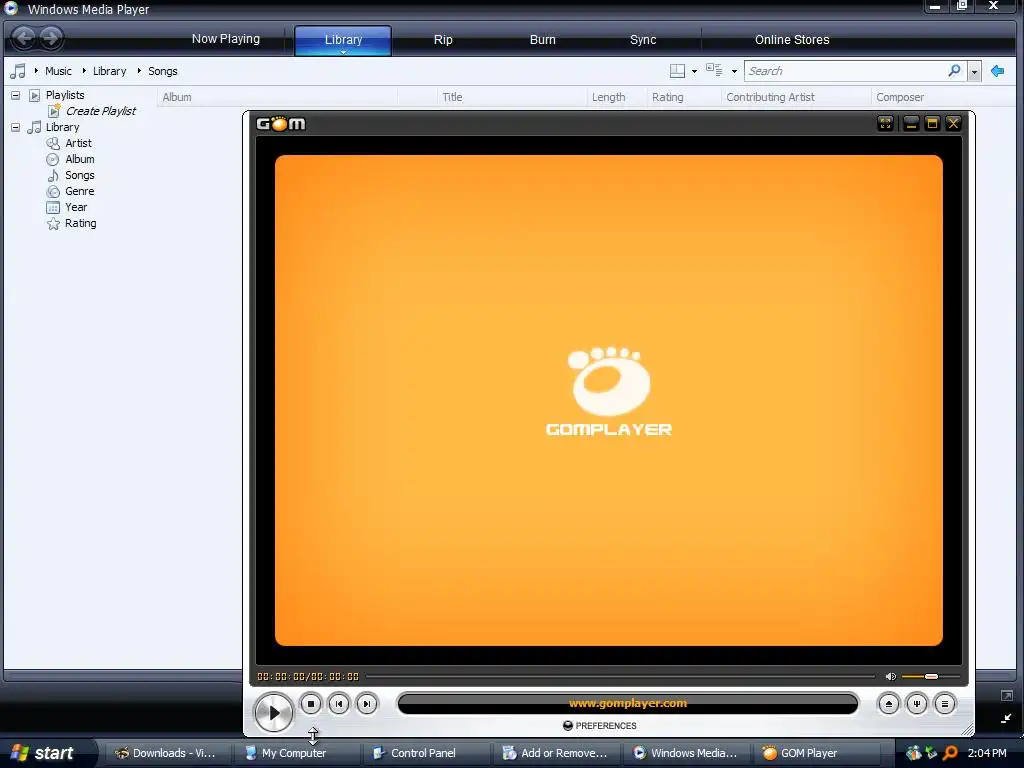The image size is (1024, 768).
Task: Open GOM Player control panel button
Action: [917, 704]
